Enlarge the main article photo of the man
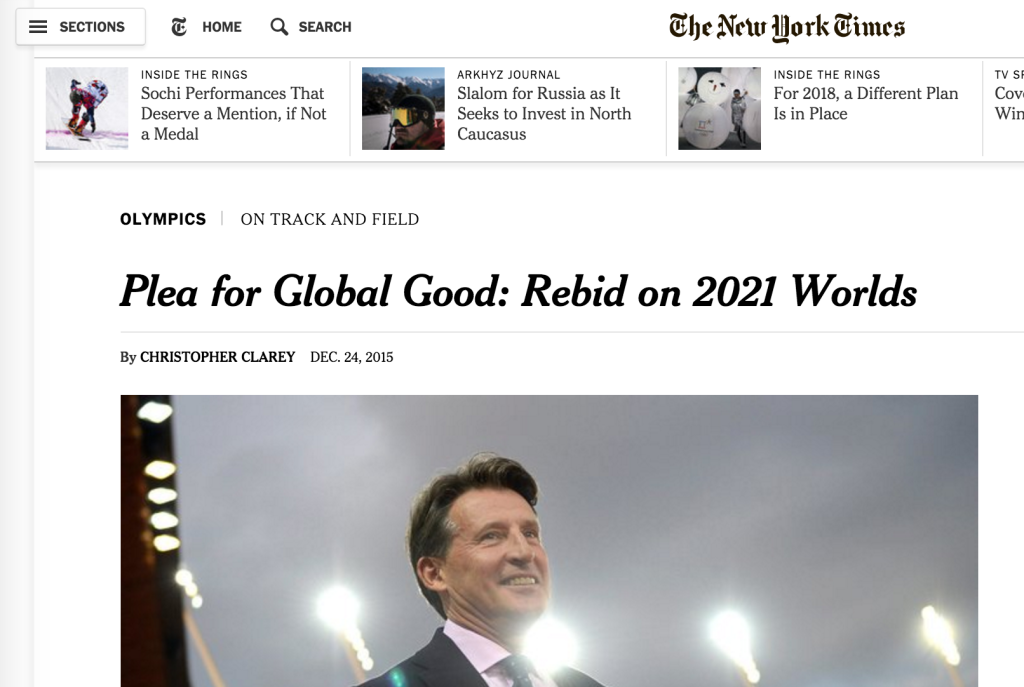Image resolution: width=1024 pixels, height=687 pixels. (x=549, y=541)
